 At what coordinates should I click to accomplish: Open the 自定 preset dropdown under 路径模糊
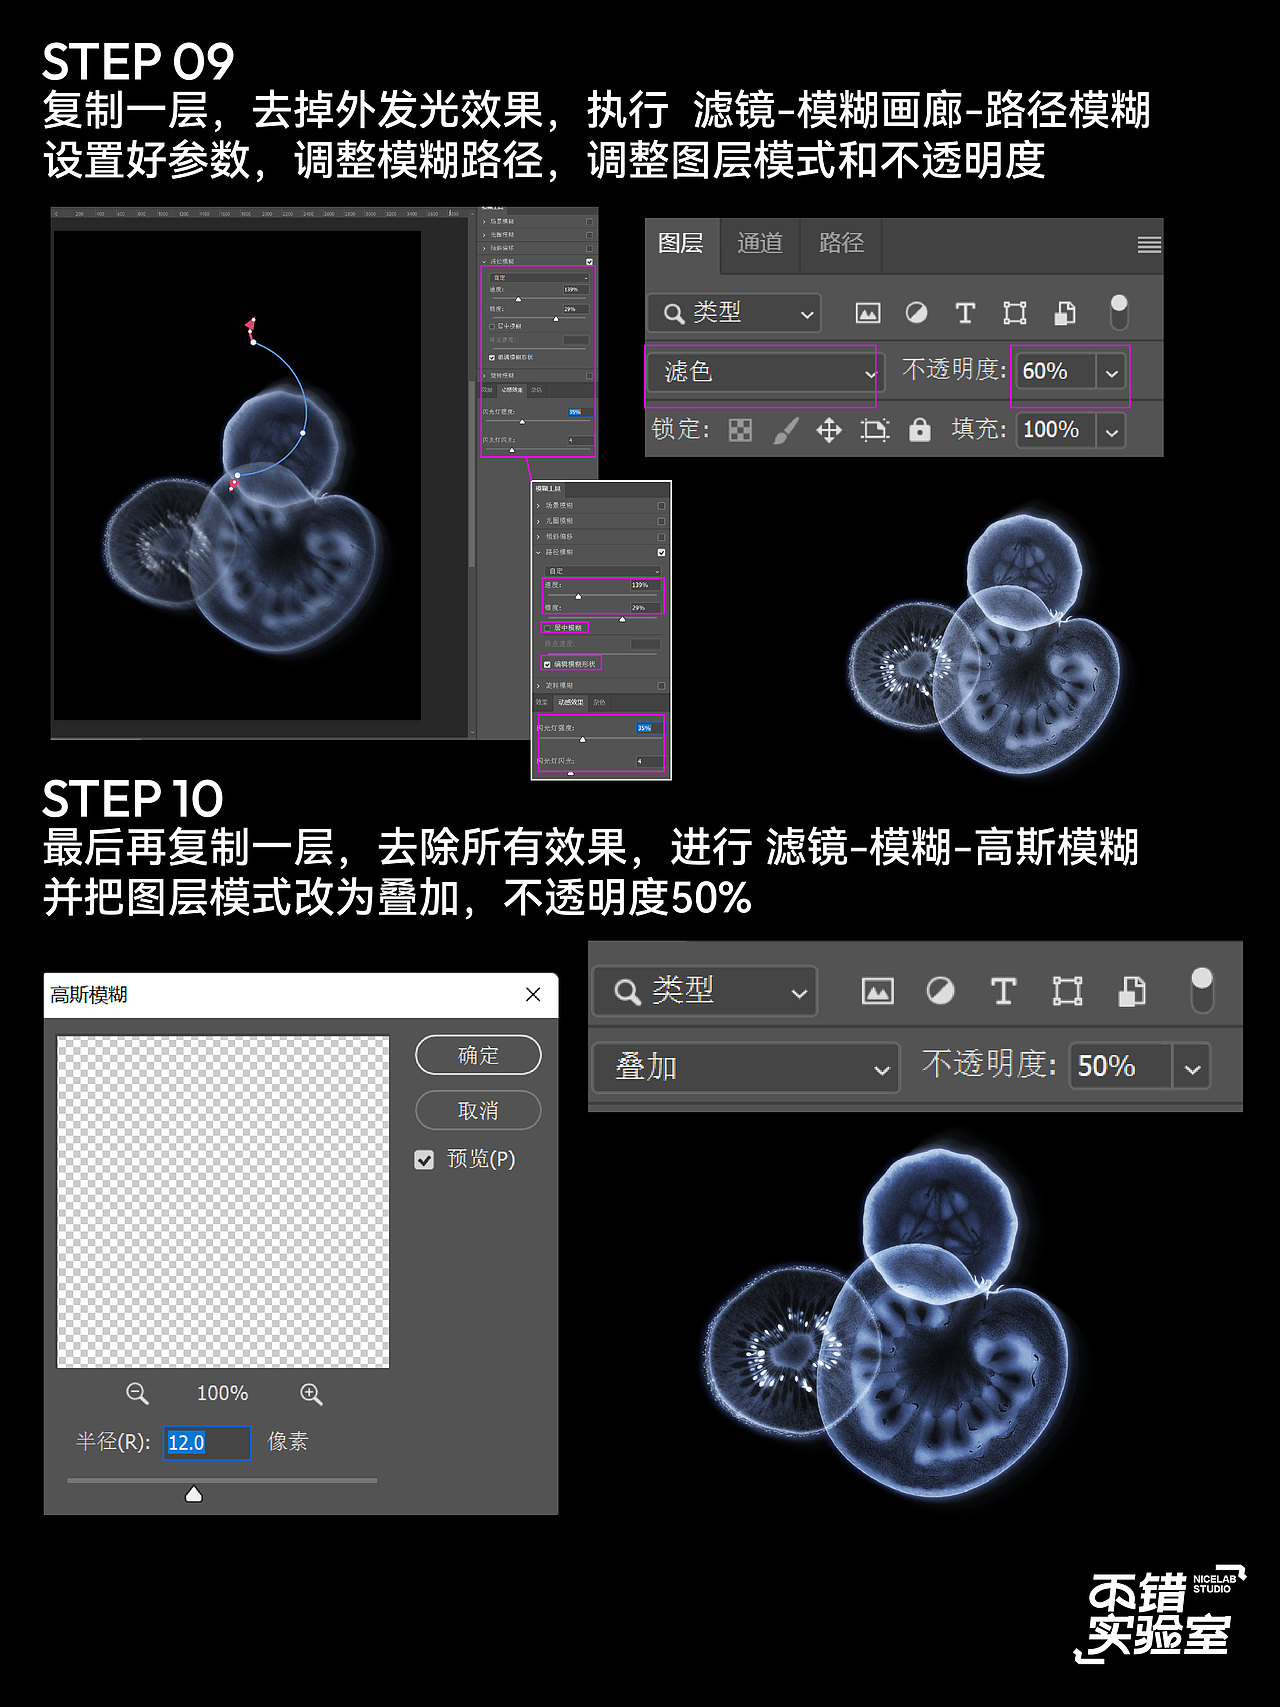[603, 571]
